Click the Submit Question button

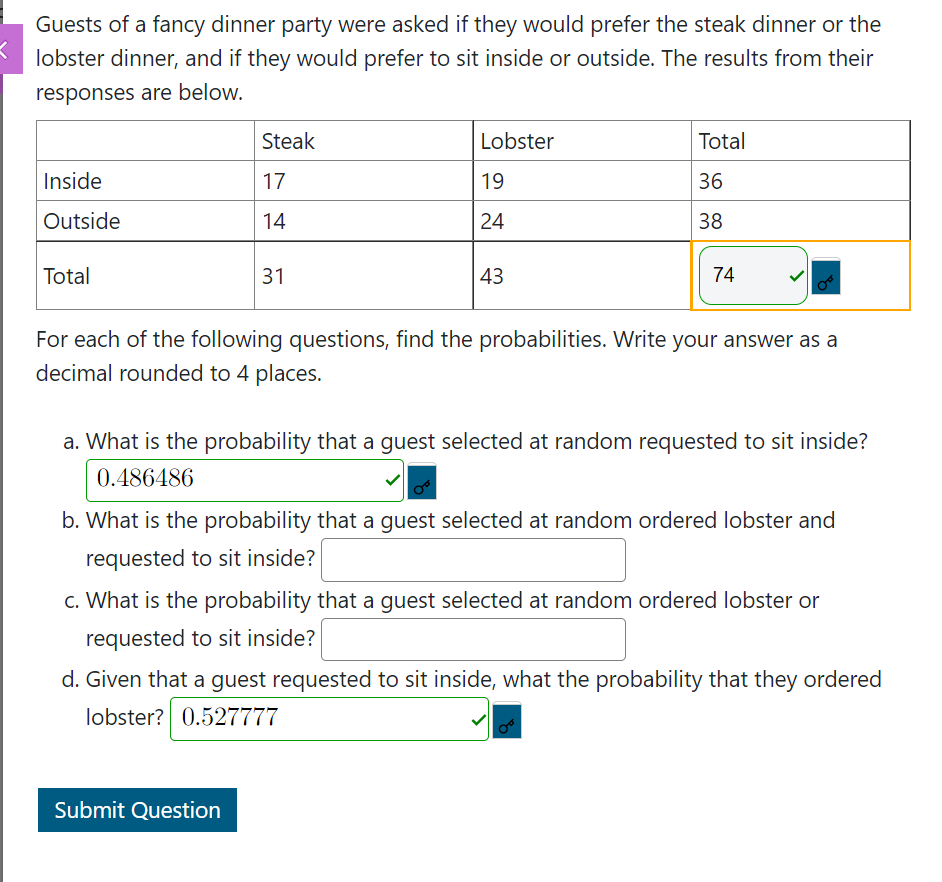coord(137,810)
